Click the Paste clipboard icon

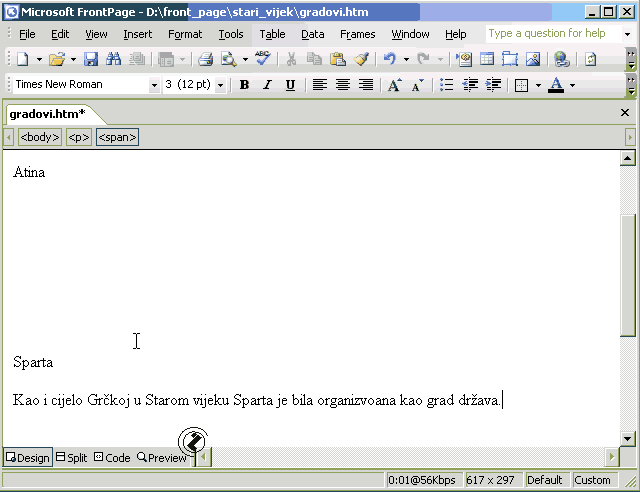(x=337, y=60)
